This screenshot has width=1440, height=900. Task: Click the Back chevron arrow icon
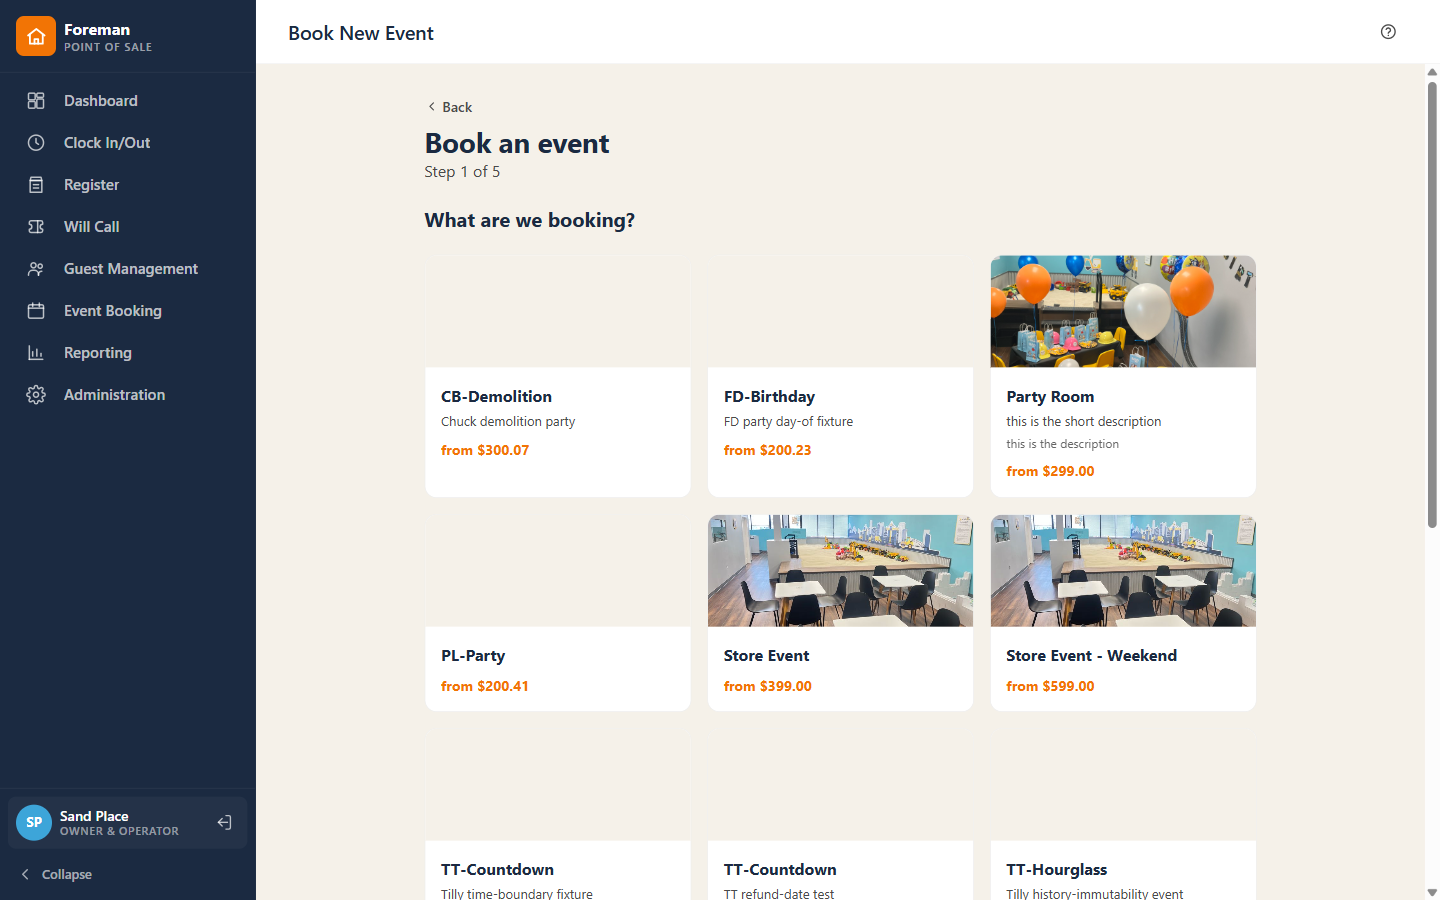pos(431,107)
